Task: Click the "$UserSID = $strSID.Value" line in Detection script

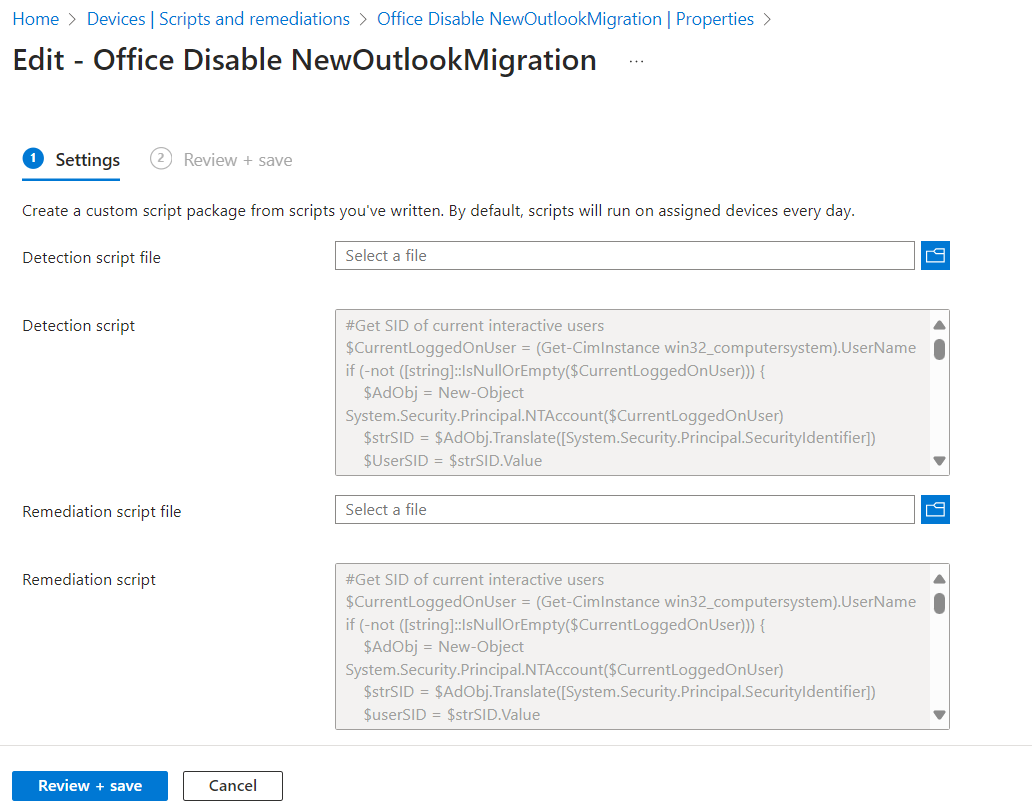Action: (453, 461)
